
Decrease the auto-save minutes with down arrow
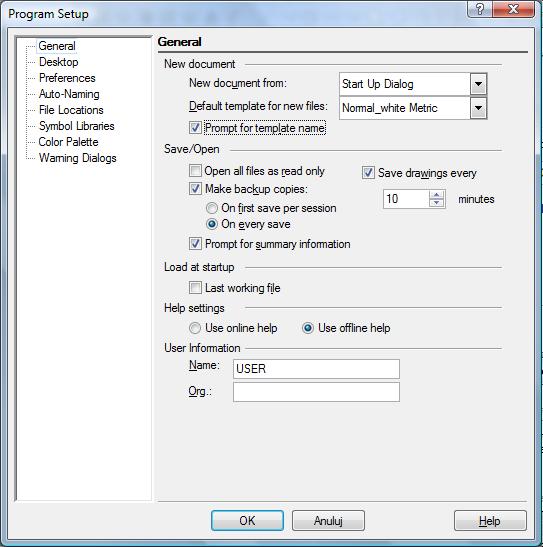click(437, 203)
